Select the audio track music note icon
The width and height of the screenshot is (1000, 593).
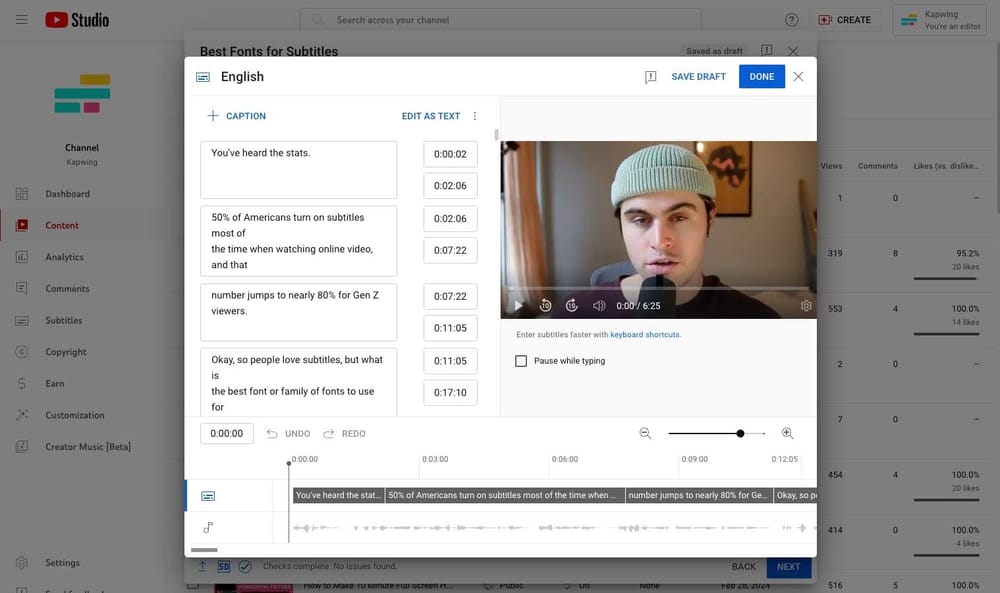(207, 527)
